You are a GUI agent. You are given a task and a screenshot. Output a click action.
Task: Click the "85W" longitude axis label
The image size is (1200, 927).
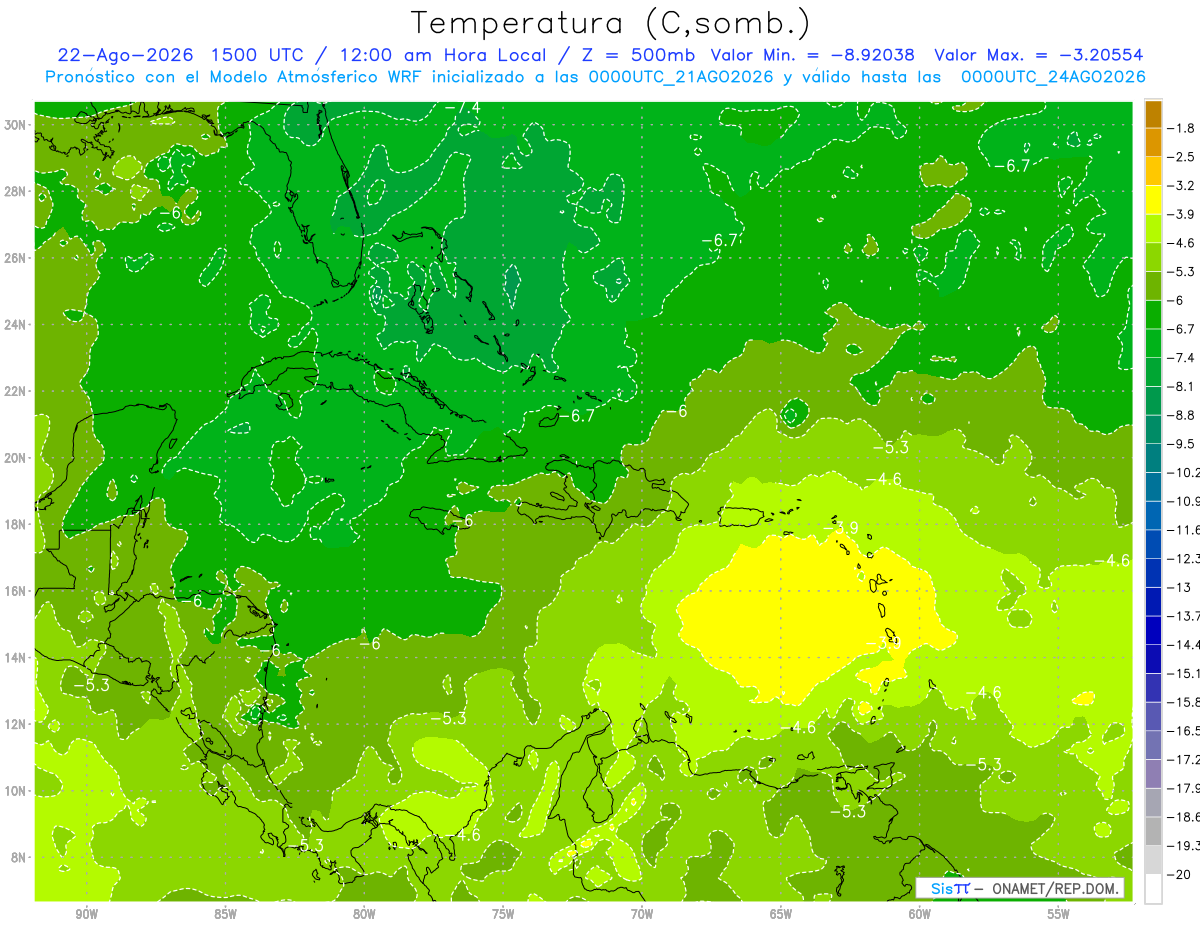pyautogui.click(x=225, y=914)
